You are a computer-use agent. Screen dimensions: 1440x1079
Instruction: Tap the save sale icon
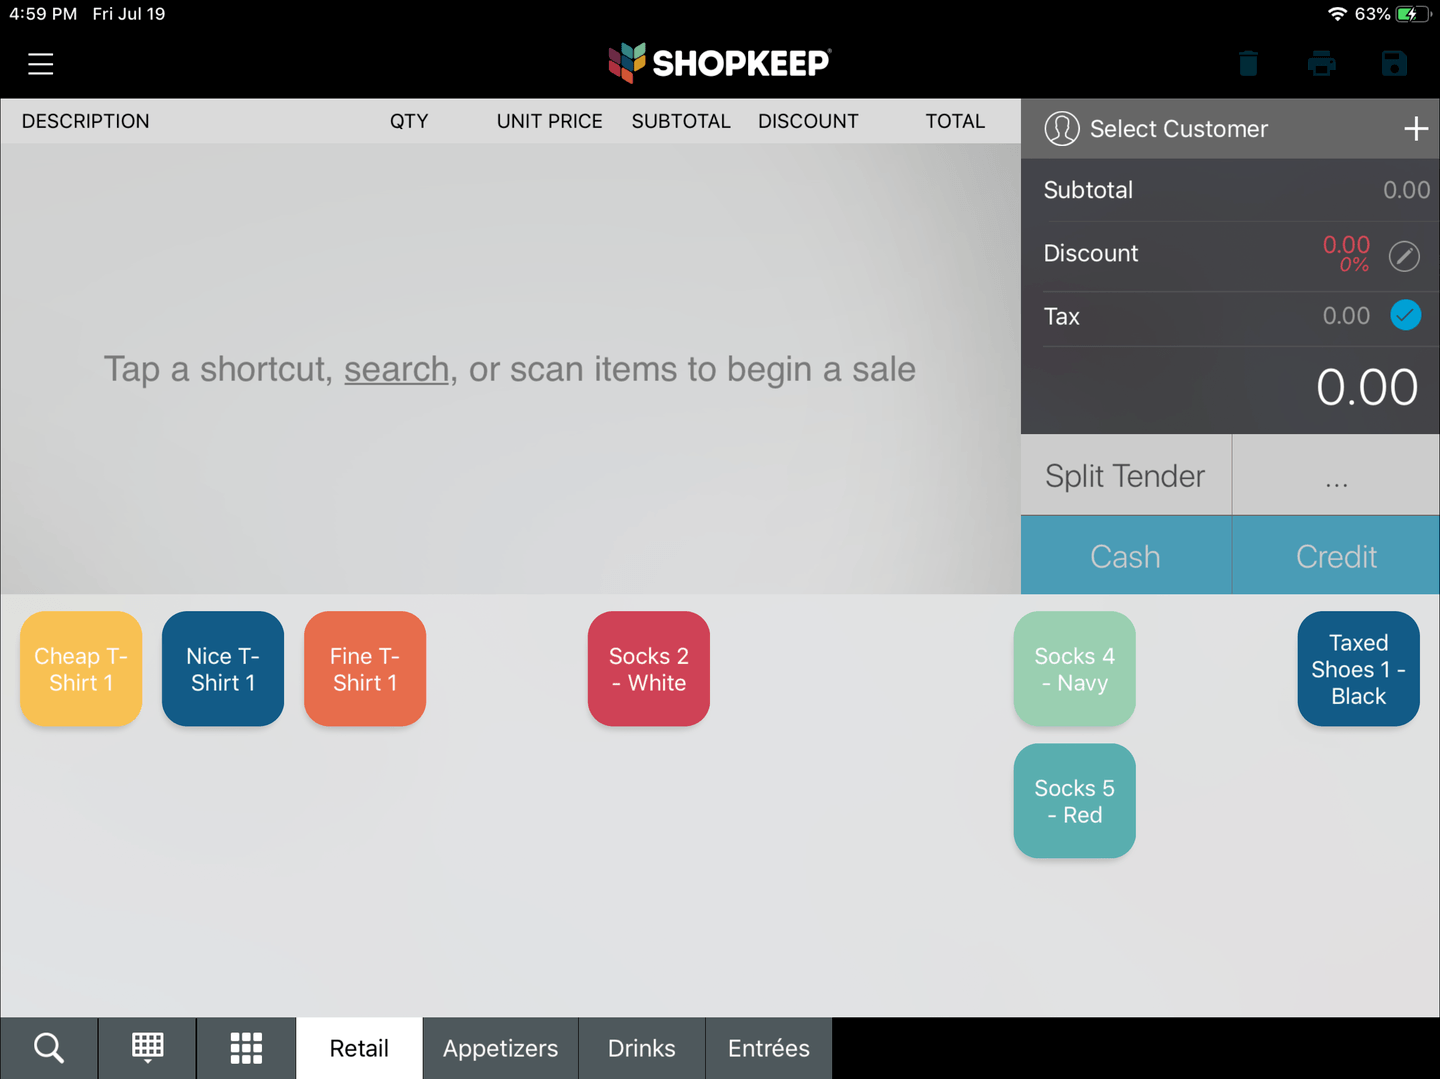click(x=1394, y=63)
